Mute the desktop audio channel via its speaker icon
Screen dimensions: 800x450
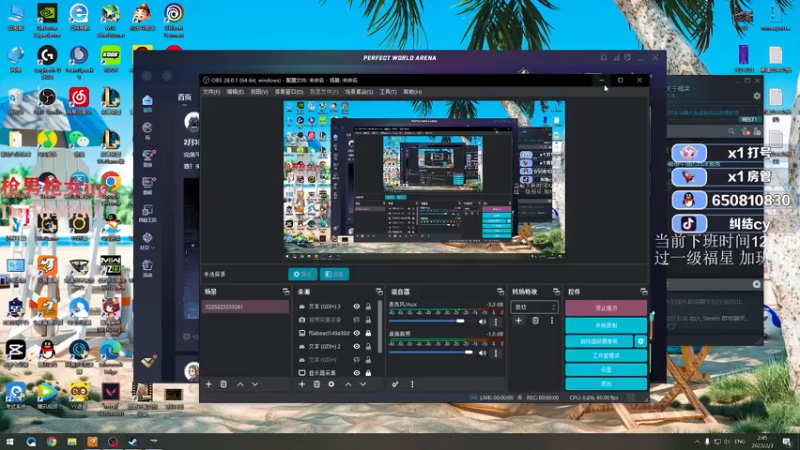[x=482, y=353]
